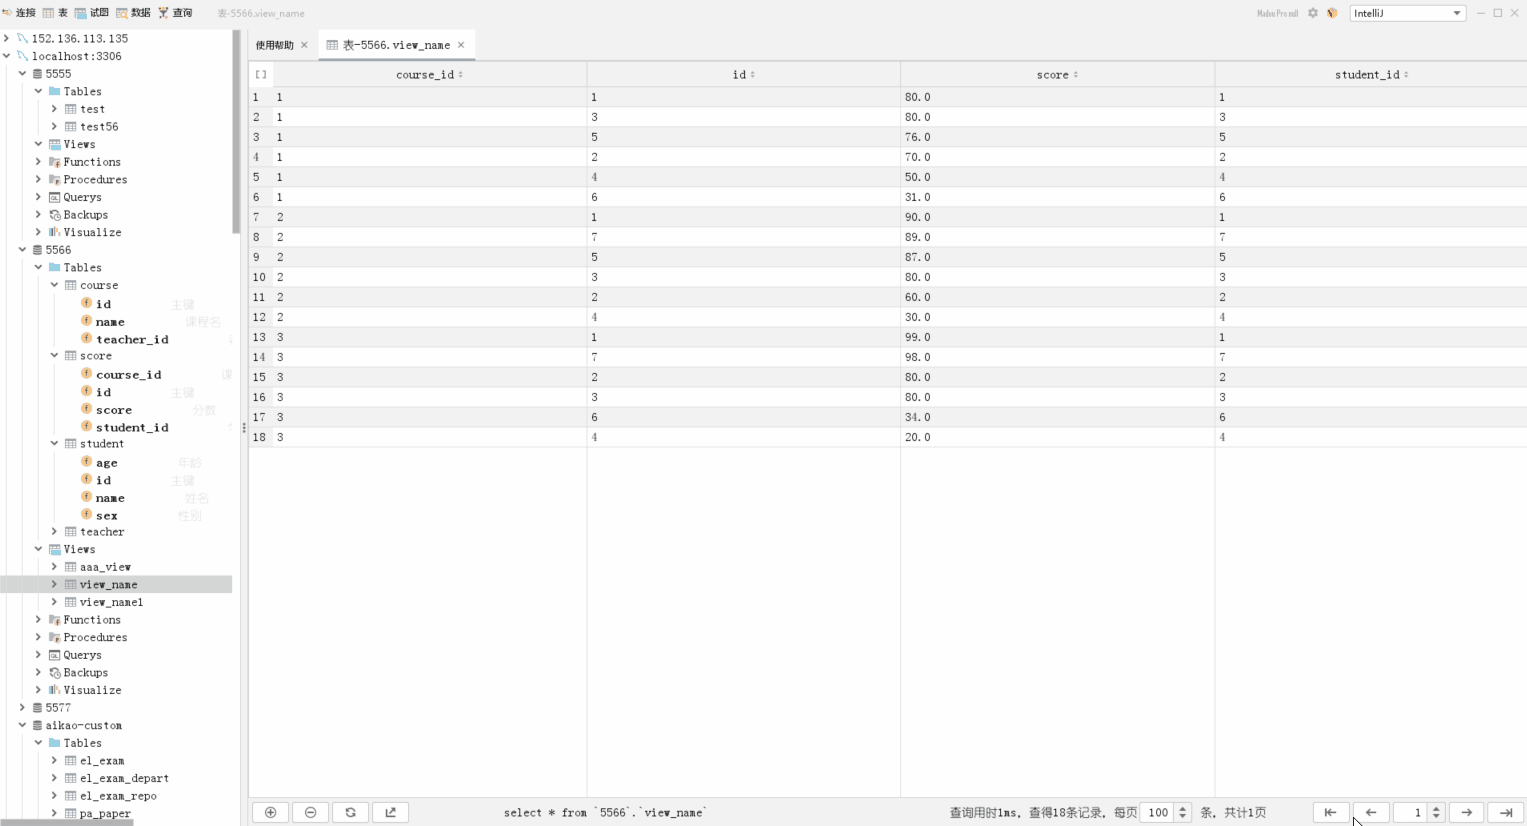Close the 表-5566.view_name tab

(461, 45)
